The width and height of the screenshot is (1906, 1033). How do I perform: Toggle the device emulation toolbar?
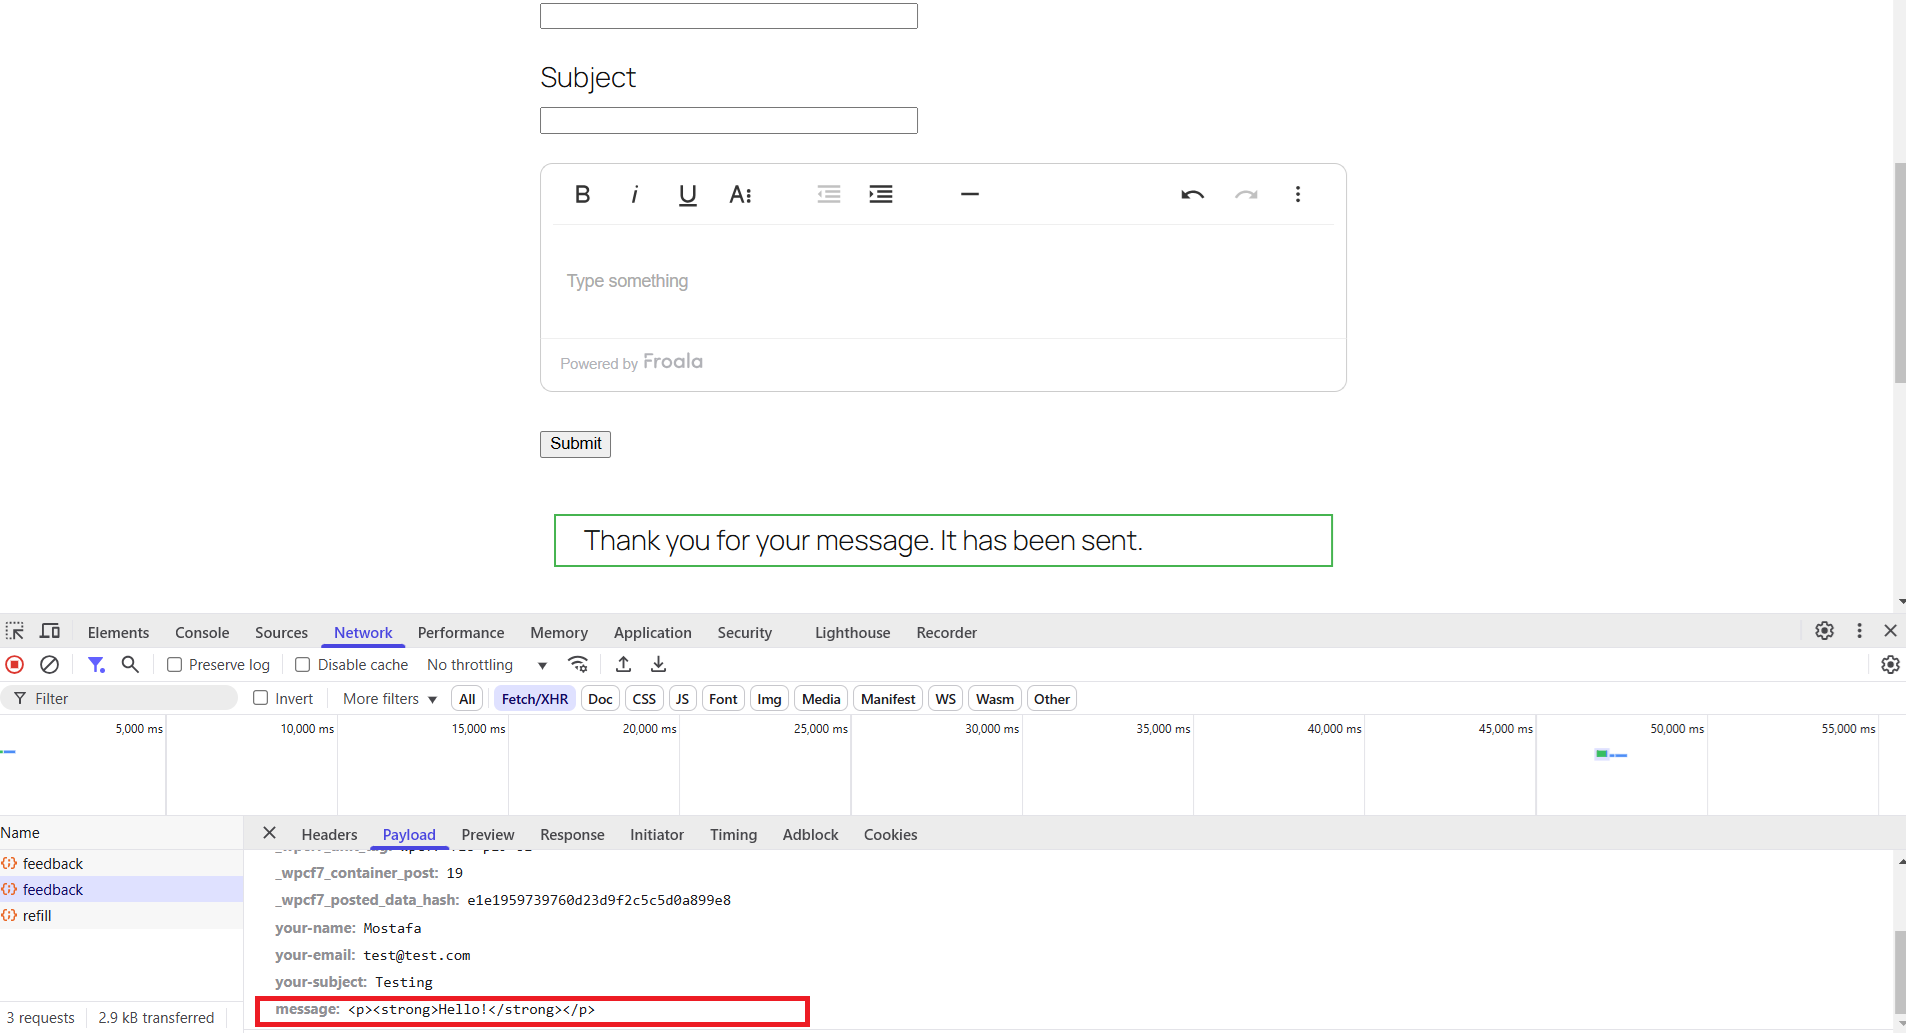click(49, 631)
